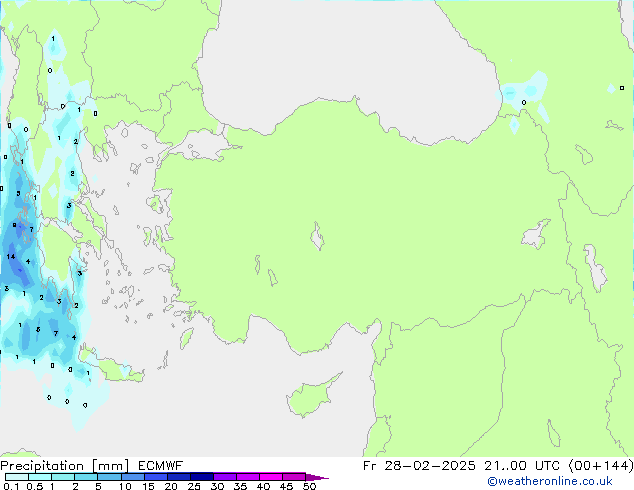Click the legend swatch between 10 and 15
The image size is (634, 490).
pyautogui.click(x=133, y=477)
